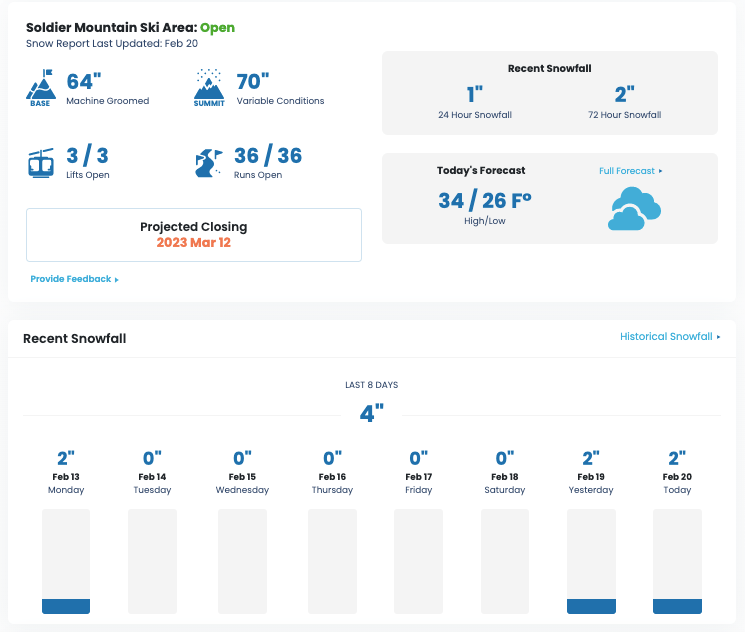Click the 2" 72-hour snowfall amount
Viewport: 745px width, 632px height.
point(624,95)
